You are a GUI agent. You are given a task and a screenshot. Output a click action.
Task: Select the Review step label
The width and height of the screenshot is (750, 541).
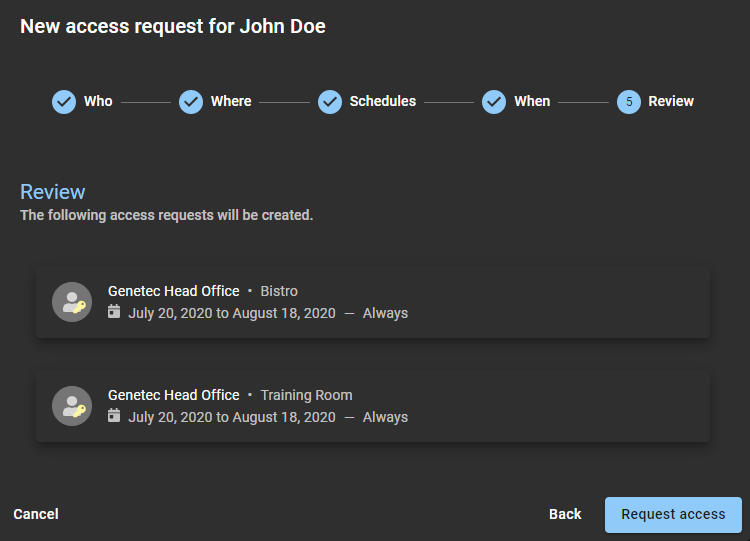click(x=671, y=101)
